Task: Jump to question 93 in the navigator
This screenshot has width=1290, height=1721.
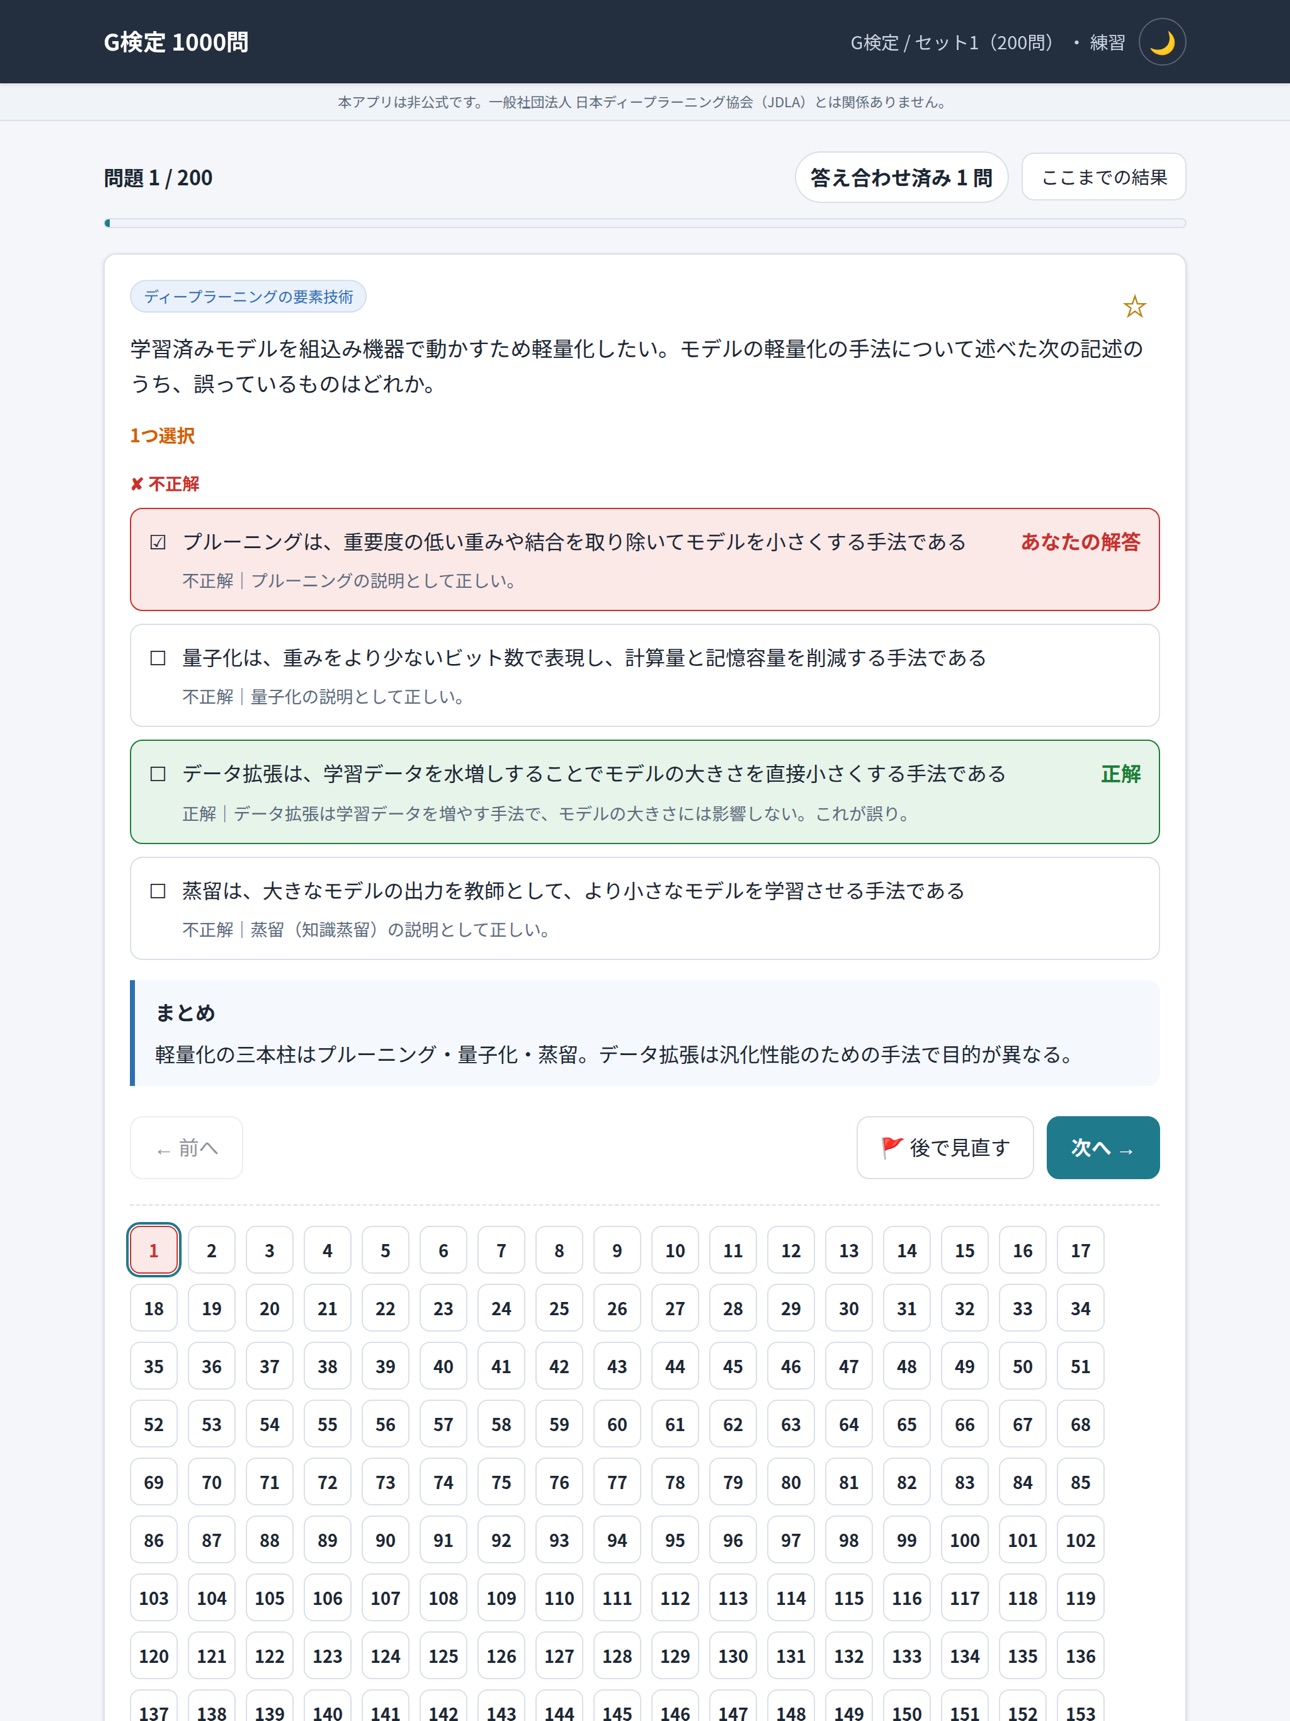Action: pos(559,1540)
